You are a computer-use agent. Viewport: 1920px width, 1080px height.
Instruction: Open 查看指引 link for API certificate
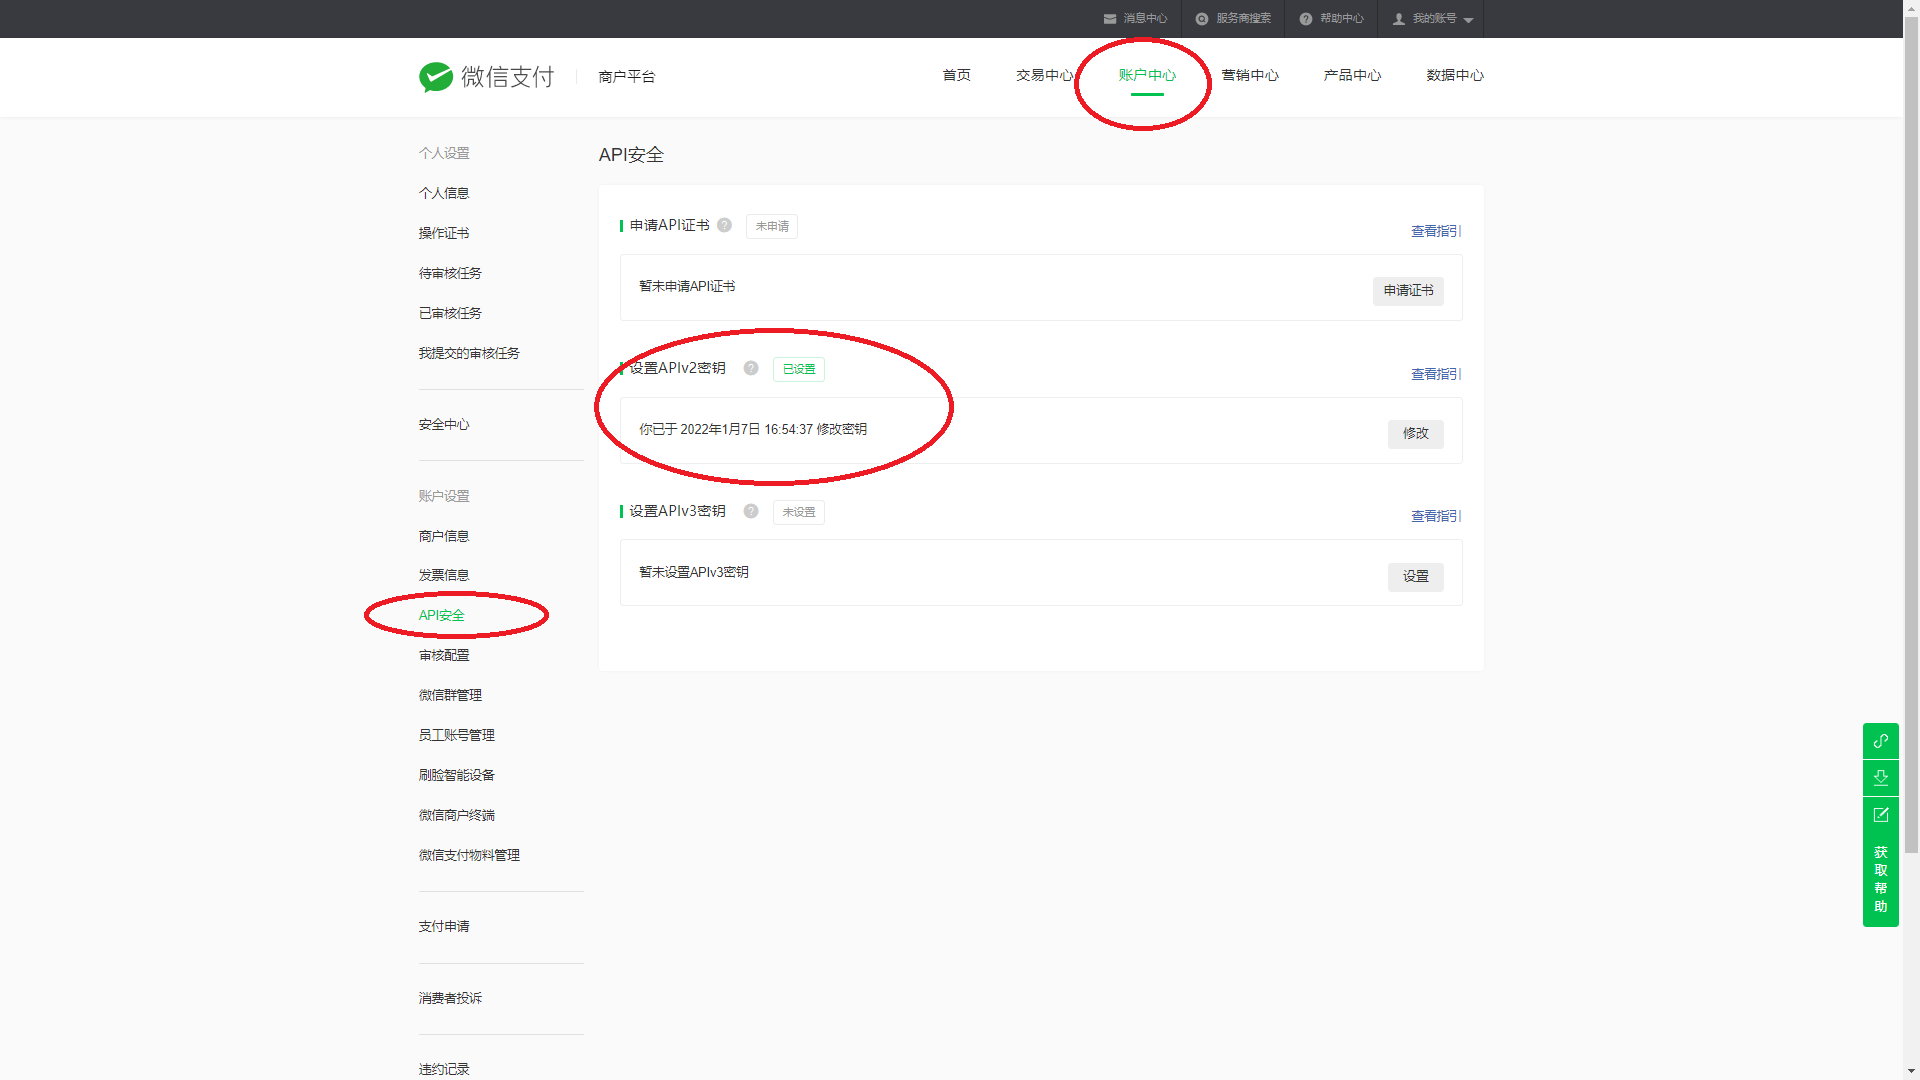pyautogui.click(x=1436, y=231)
